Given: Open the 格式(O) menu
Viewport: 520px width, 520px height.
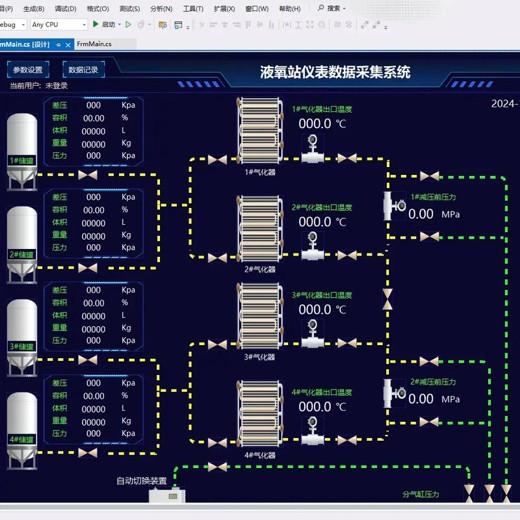Looking at the screenshot, I should click(98, 9).
